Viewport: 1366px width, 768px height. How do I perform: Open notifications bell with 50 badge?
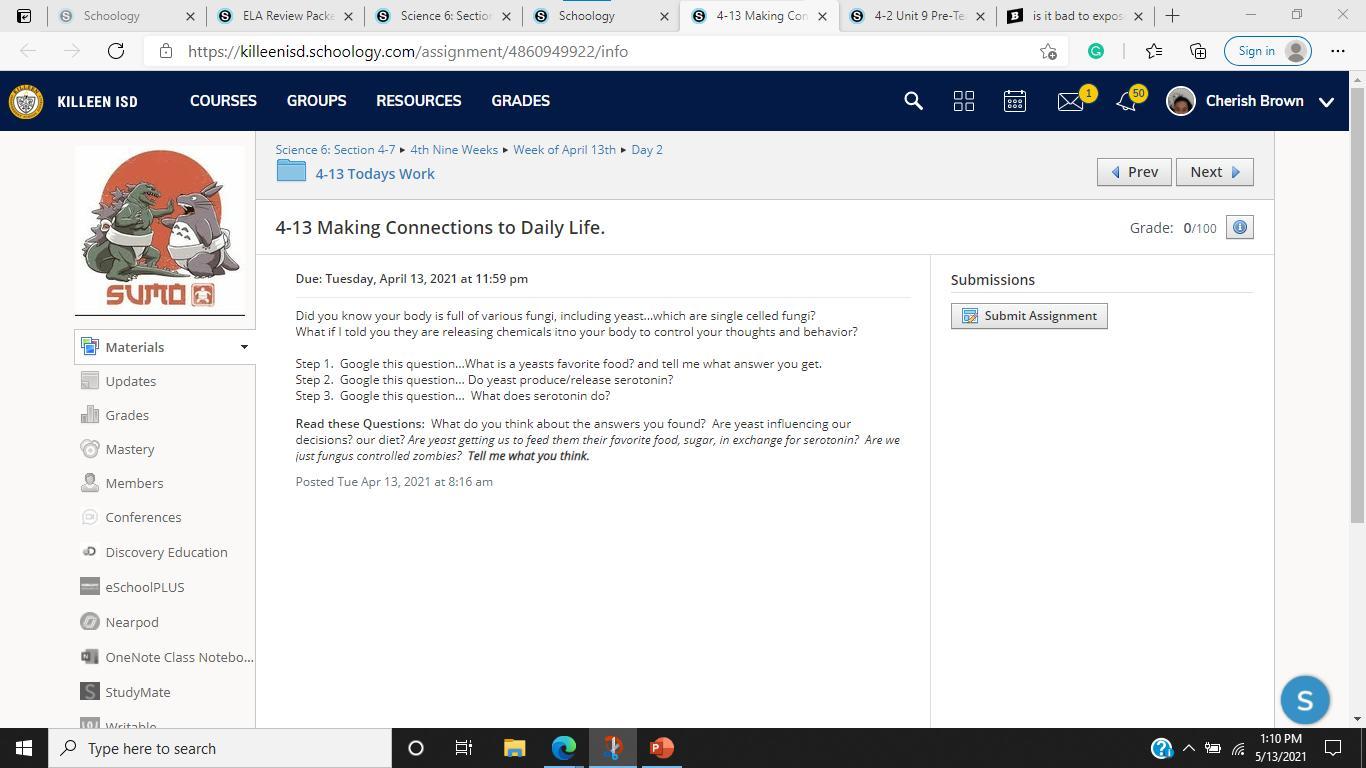point(1126,101)
